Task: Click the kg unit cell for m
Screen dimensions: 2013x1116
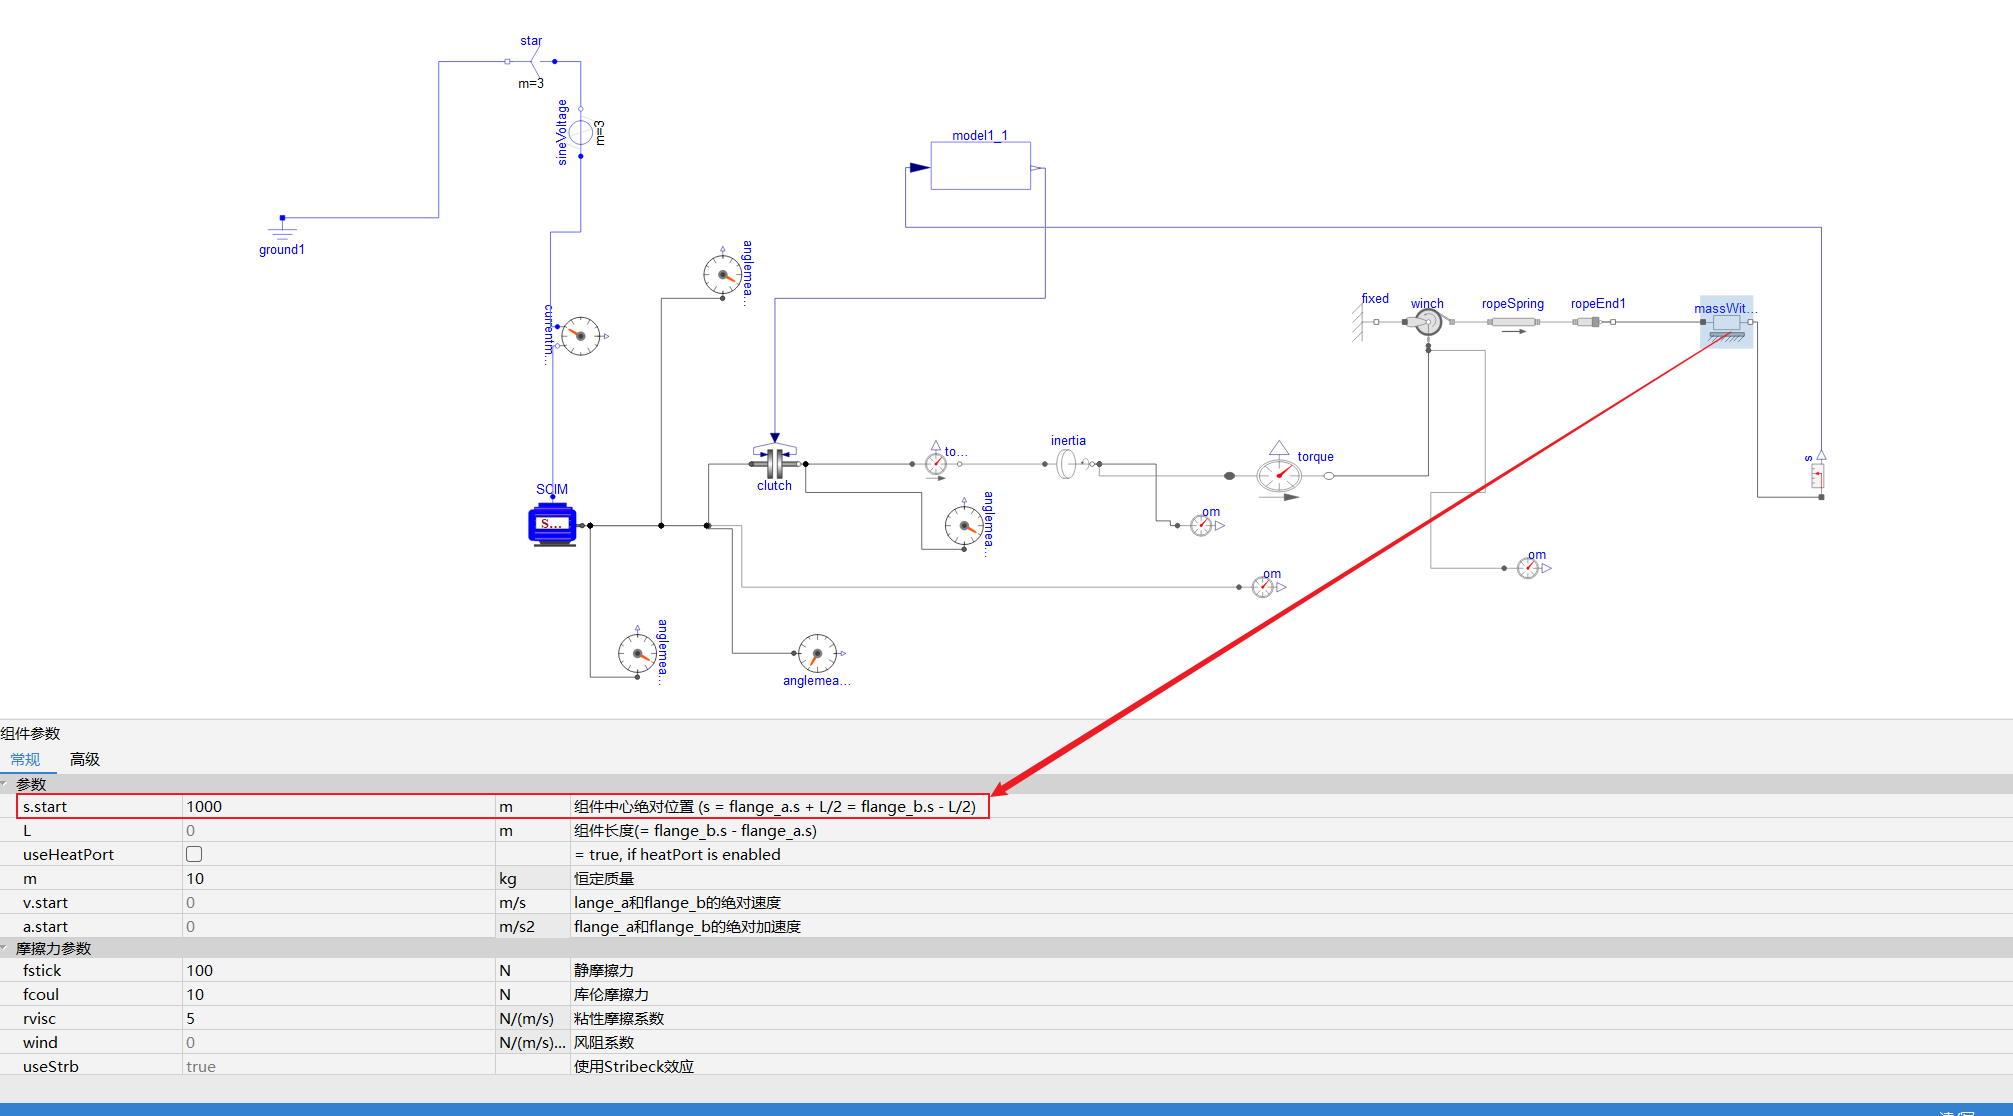Action: [532, 878]
